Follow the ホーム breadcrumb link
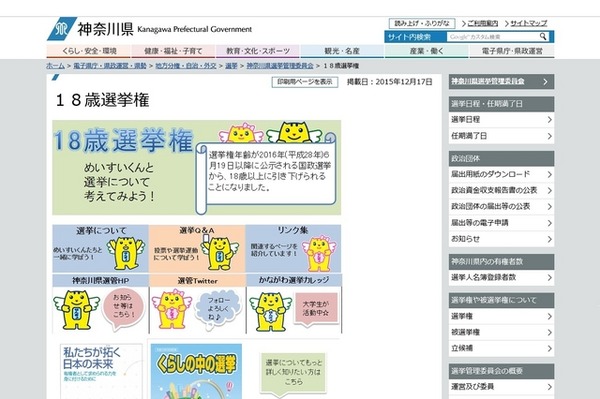This screenshot has height=399, width=600. coord(55,66)
